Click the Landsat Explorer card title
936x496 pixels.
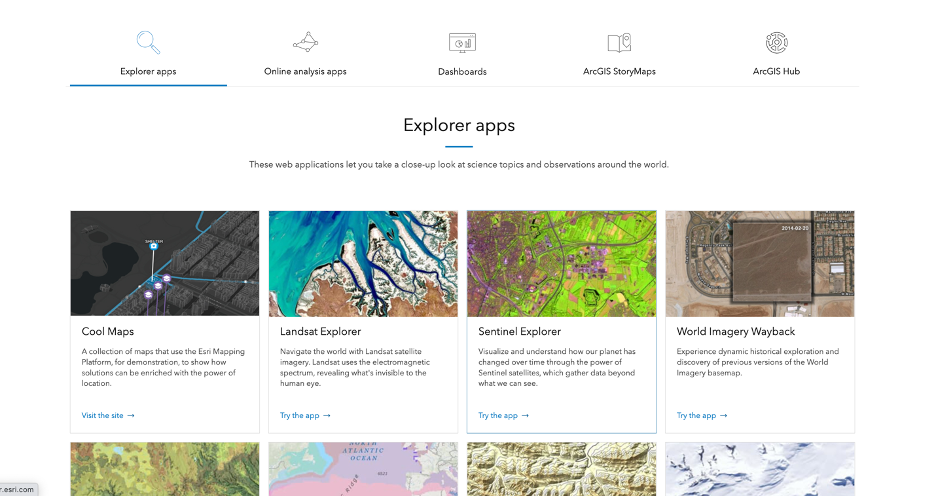click(321, 331)
